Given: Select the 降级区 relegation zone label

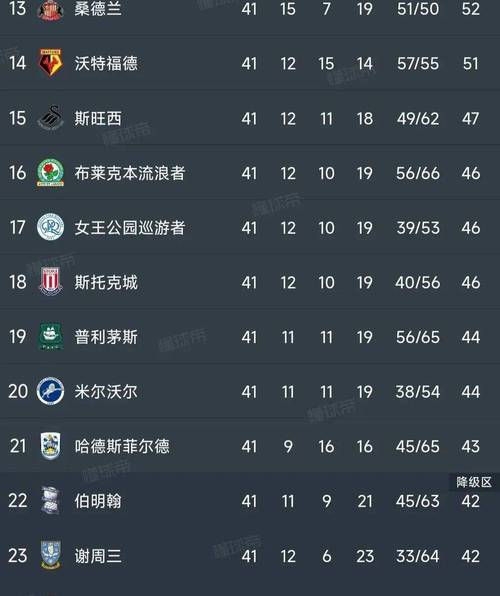Looking at the screenshot, I should [474, 482].
